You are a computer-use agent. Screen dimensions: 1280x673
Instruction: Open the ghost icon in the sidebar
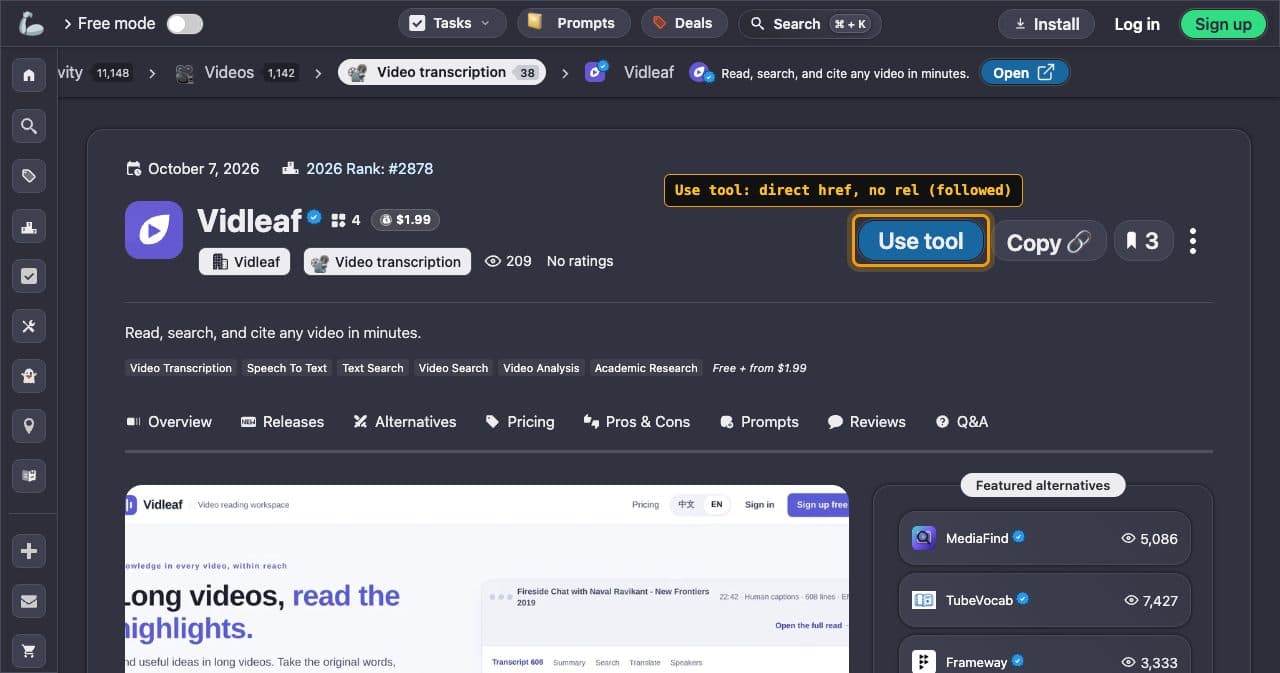tap(29, 376)
